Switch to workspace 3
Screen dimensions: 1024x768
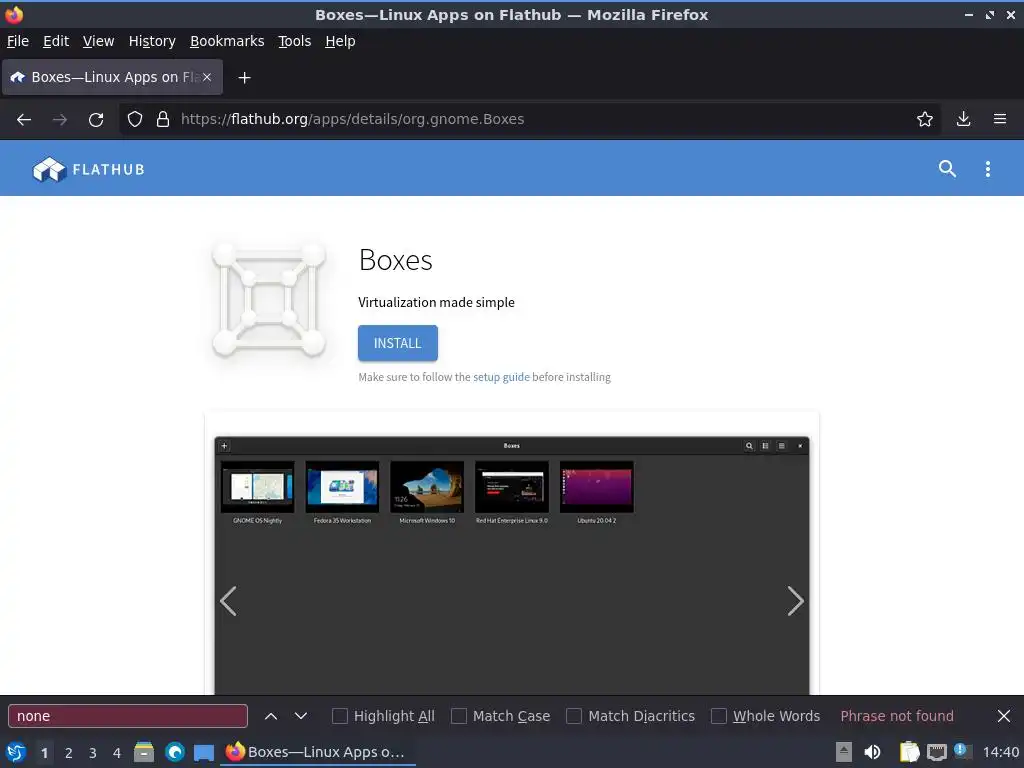(x=93, y=753)
